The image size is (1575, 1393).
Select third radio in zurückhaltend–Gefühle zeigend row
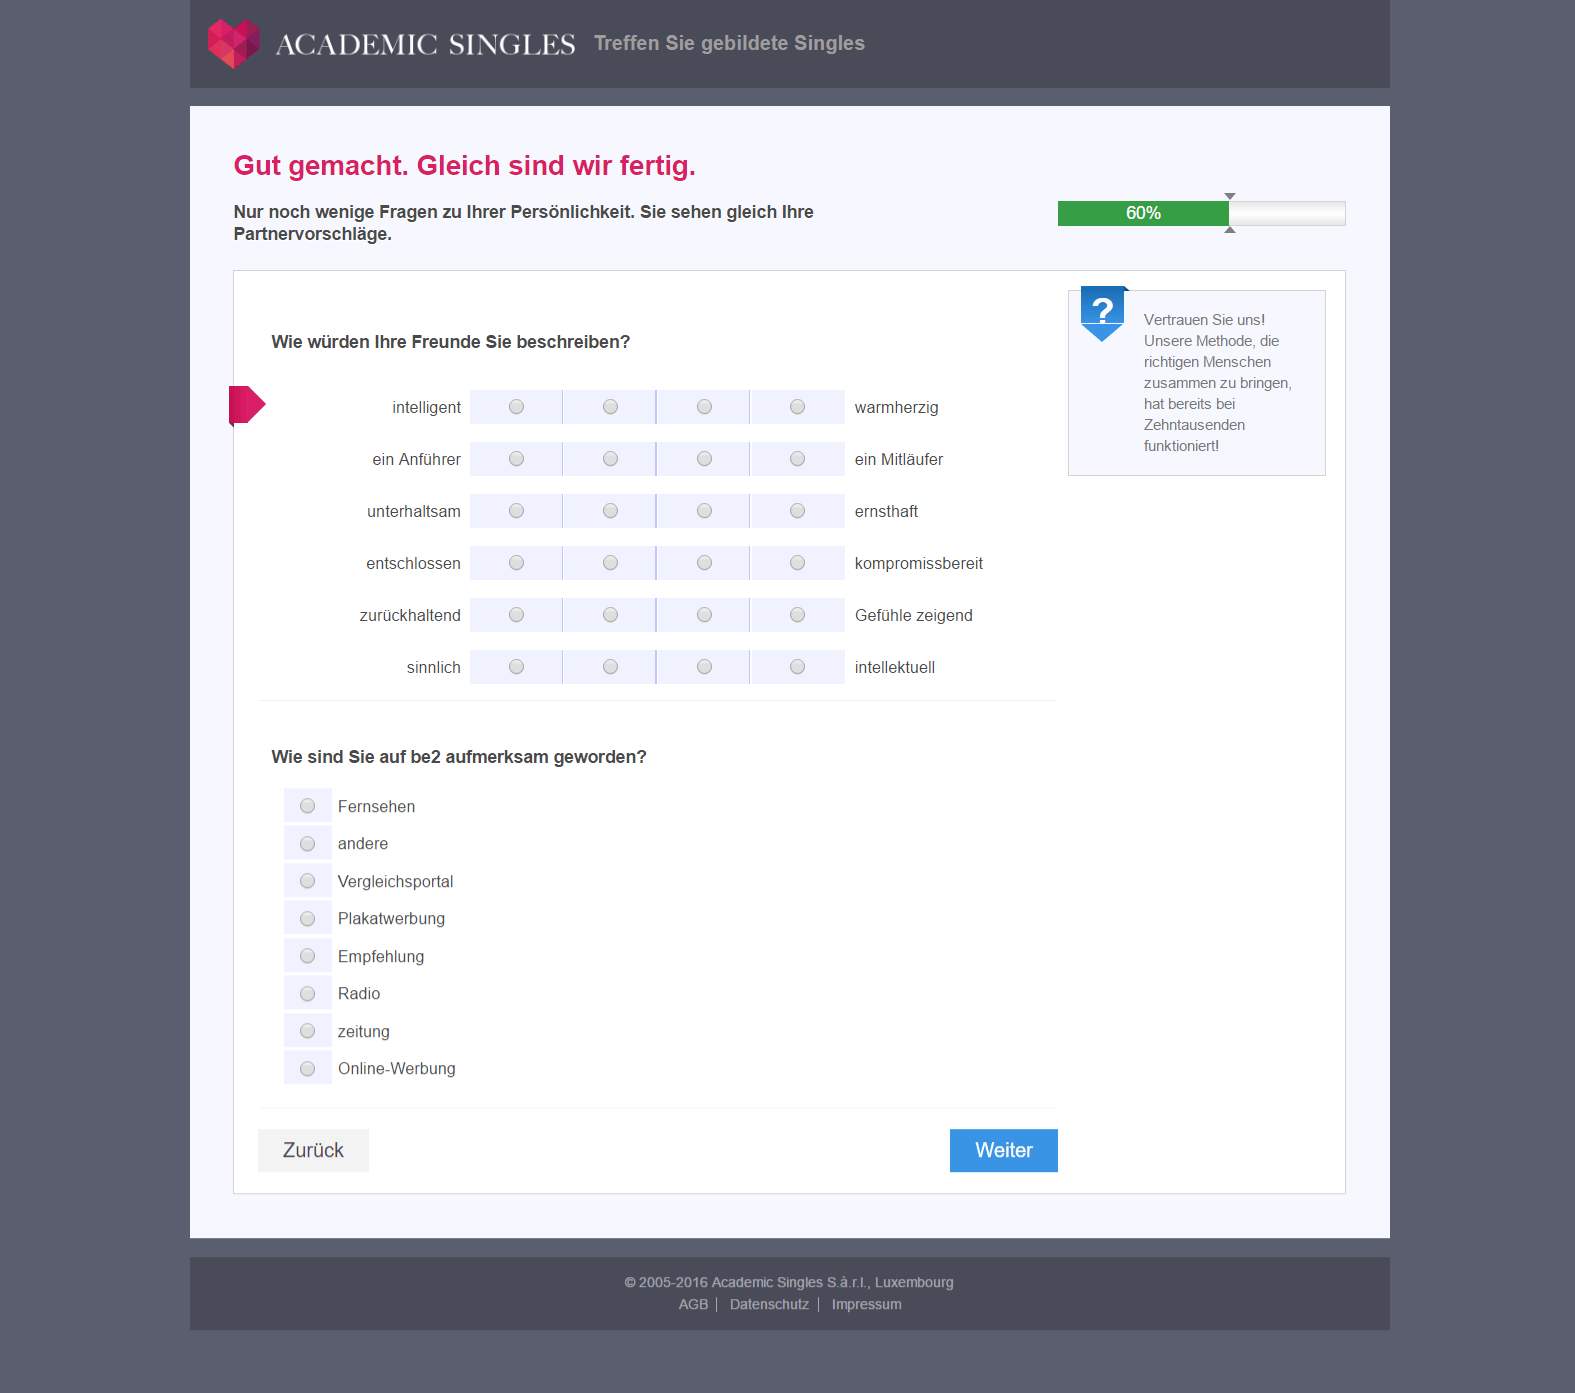pos(704,615)
